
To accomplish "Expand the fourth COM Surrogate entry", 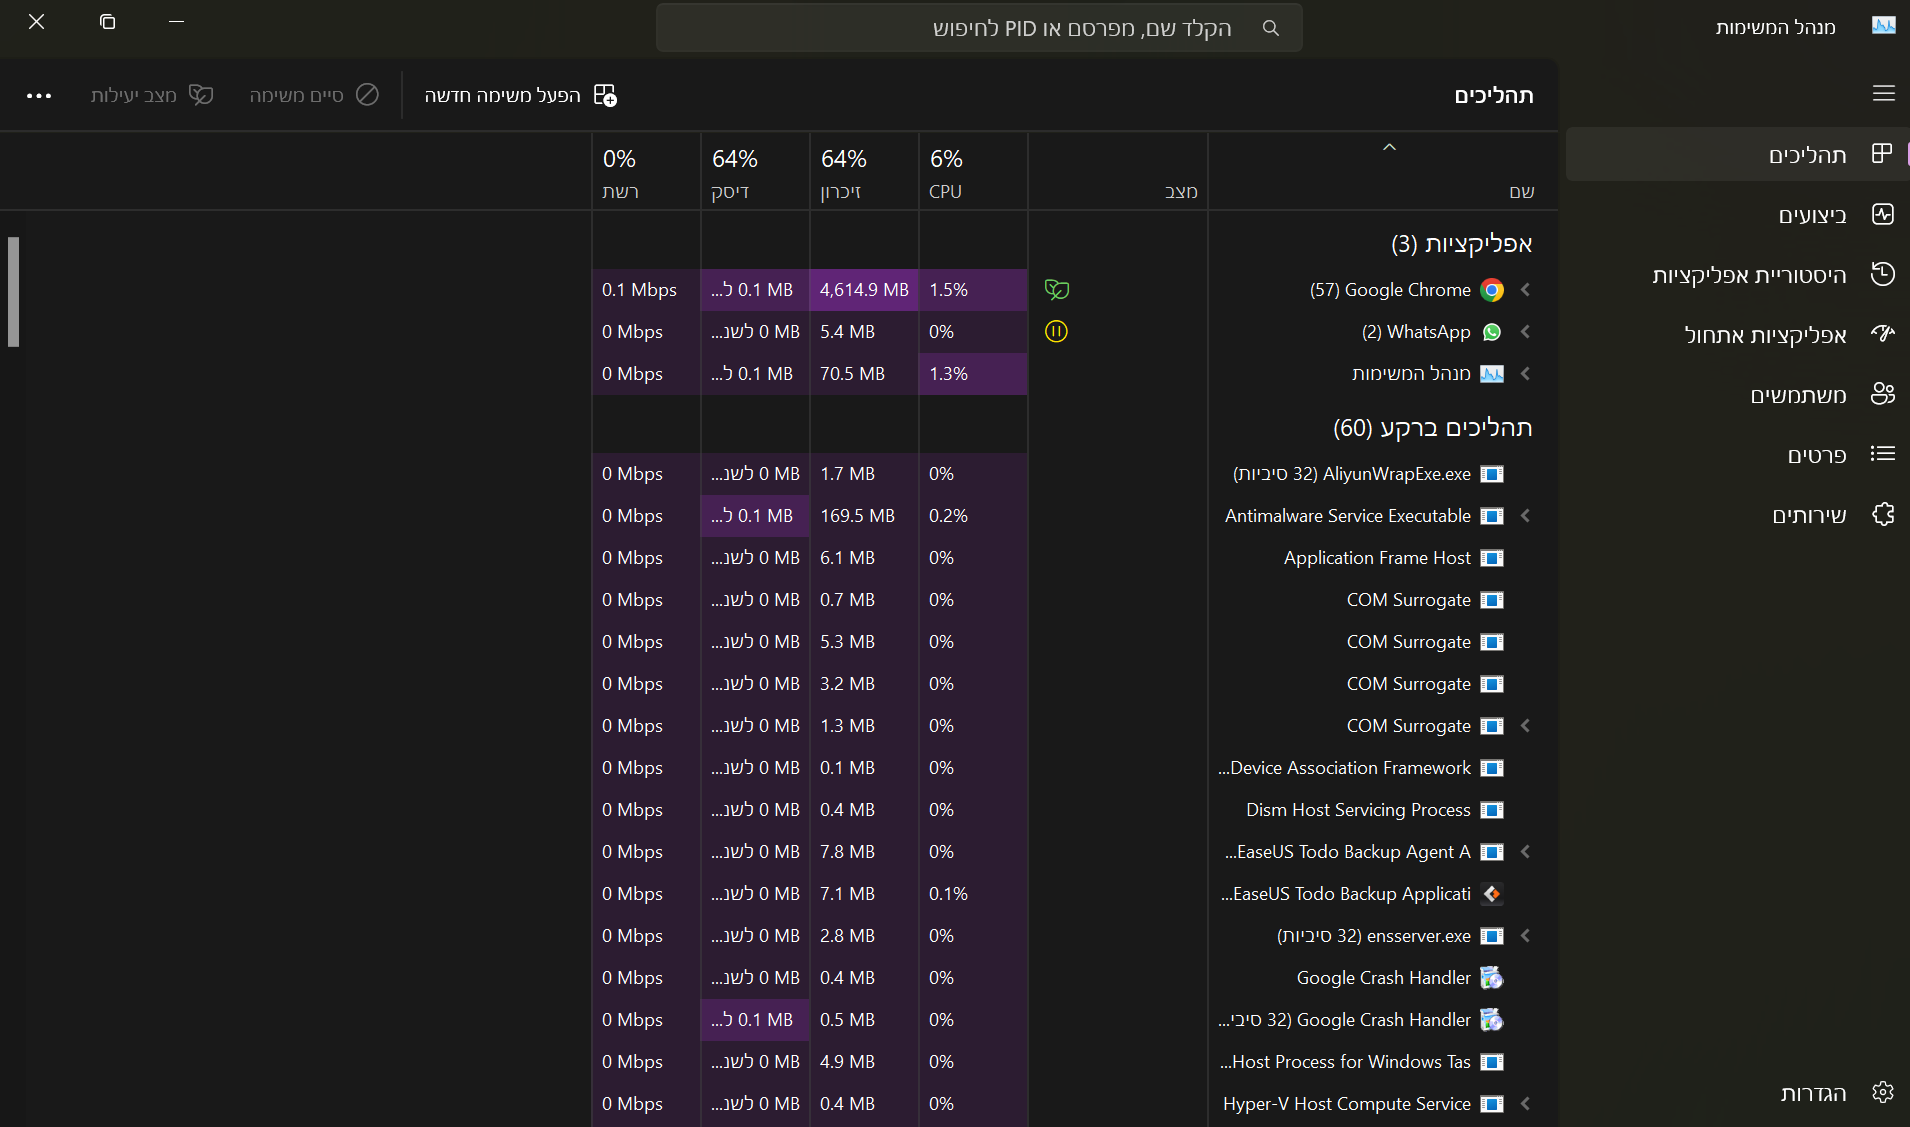I will [1525, 726].
